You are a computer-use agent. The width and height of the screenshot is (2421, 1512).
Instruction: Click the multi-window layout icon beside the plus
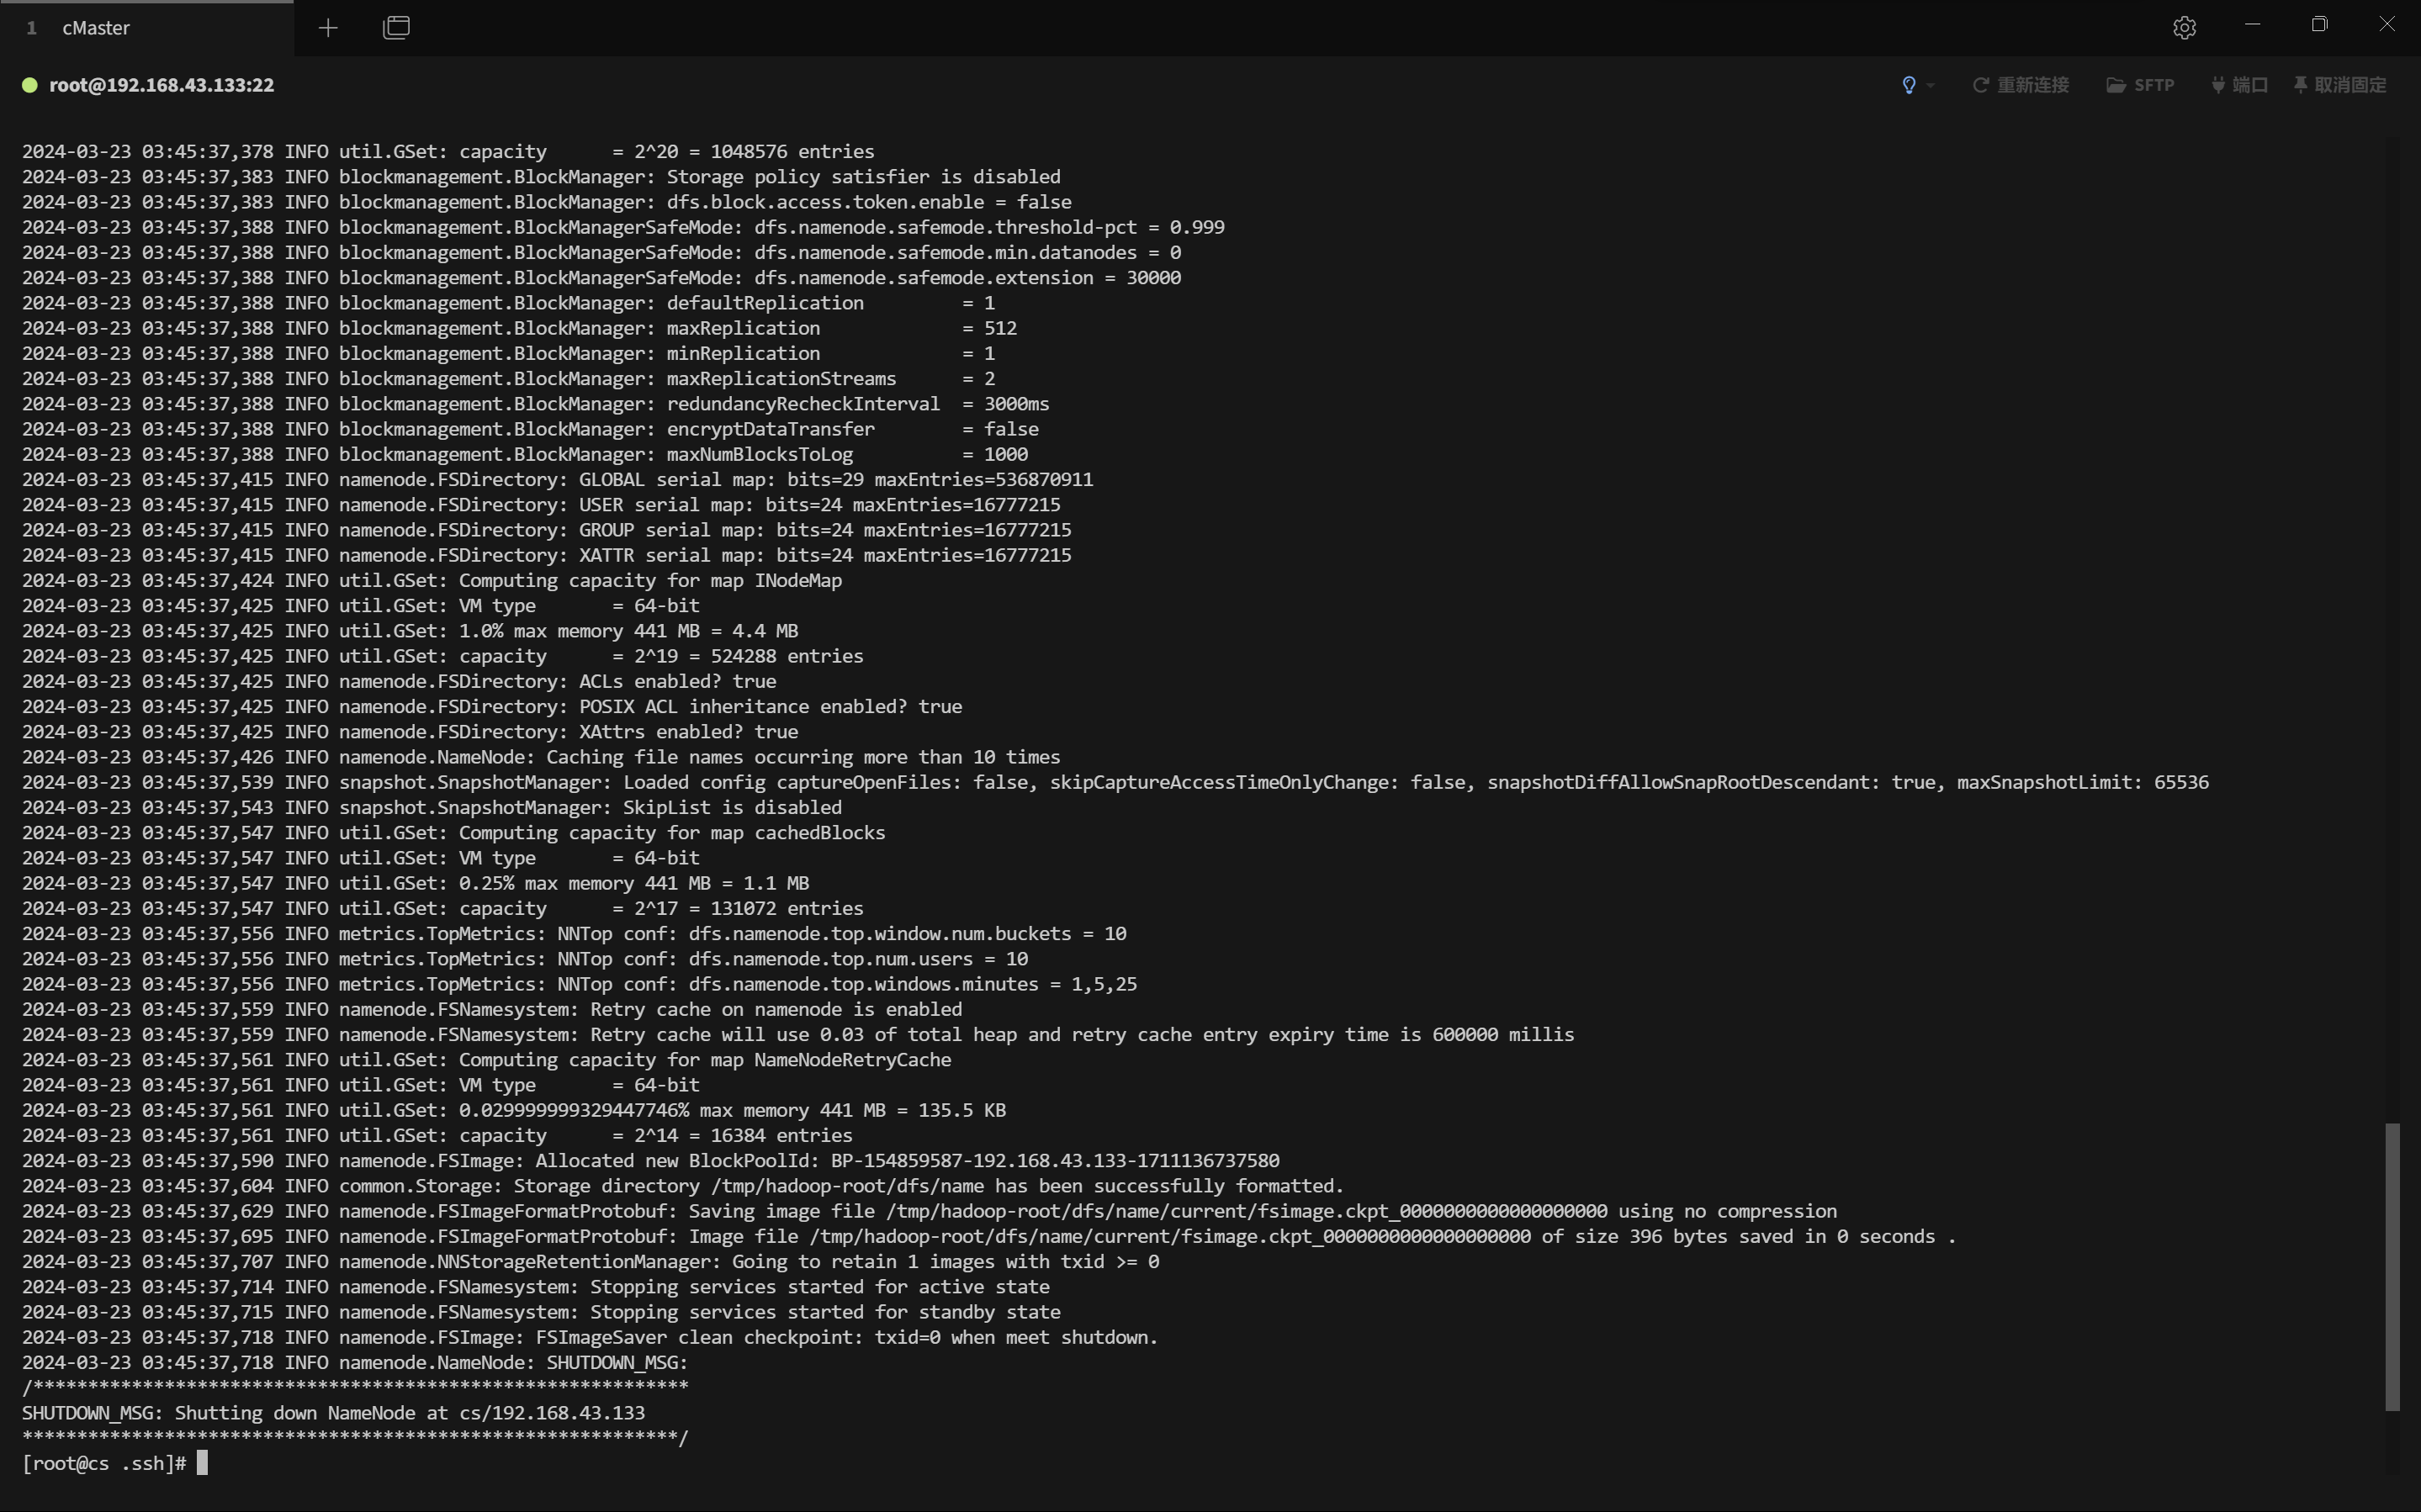point(396,28)
